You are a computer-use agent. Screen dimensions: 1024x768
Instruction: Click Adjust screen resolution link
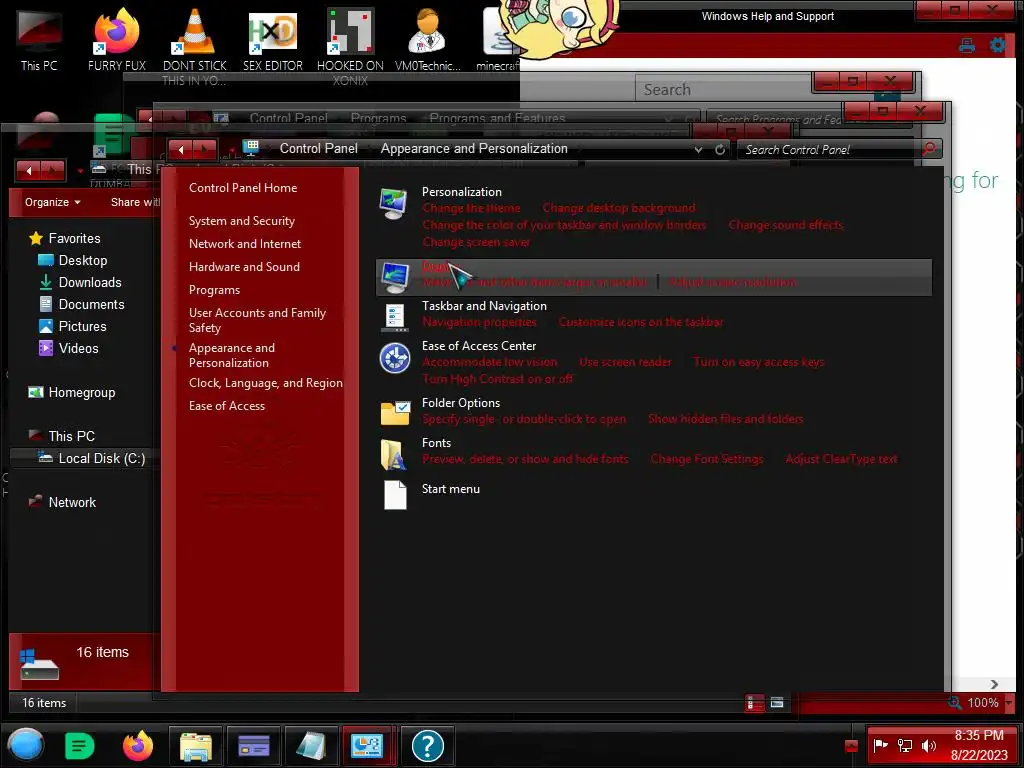(x=733, y=283)
